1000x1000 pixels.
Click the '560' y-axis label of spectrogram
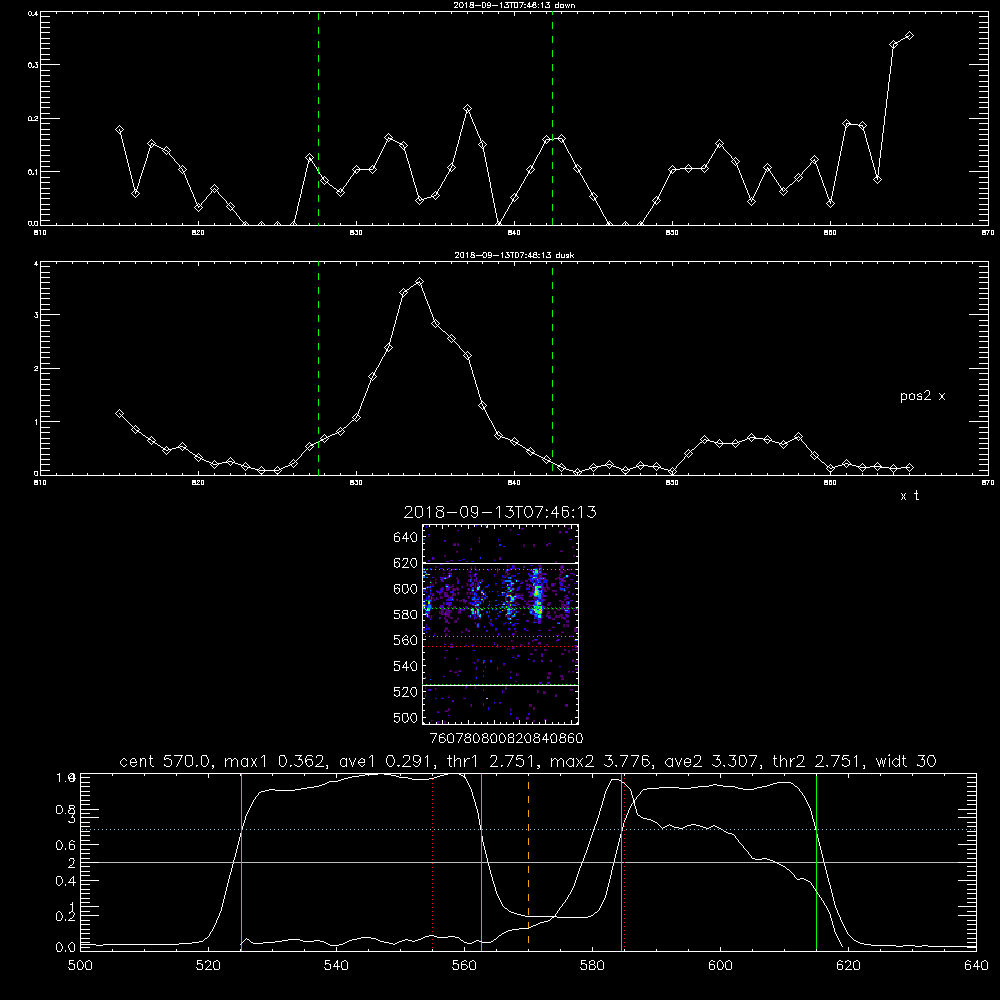(x=406, y=640)
